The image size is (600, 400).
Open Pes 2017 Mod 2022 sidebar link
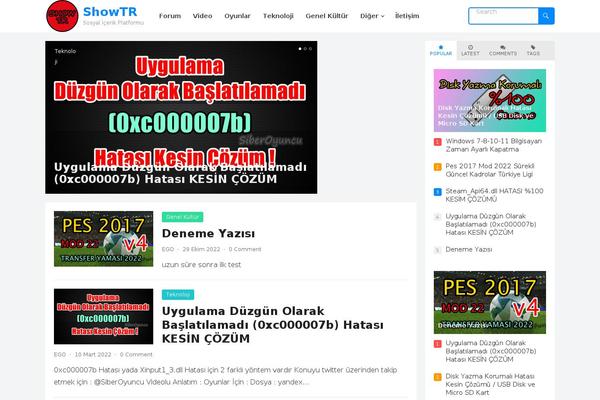490,170
